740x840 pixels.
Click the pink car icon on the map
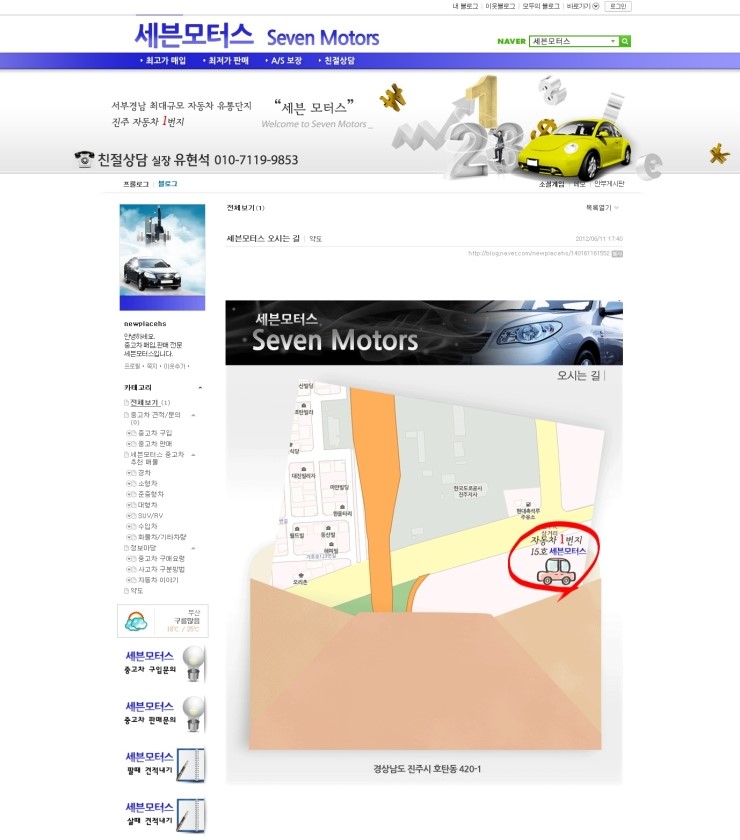pos(556,572)
